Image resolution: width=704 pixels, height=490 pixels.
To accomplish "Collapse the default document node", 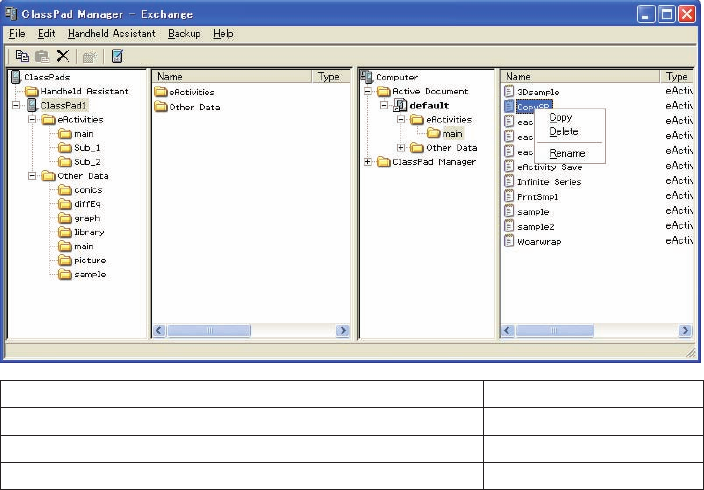I will coord(384,106).
